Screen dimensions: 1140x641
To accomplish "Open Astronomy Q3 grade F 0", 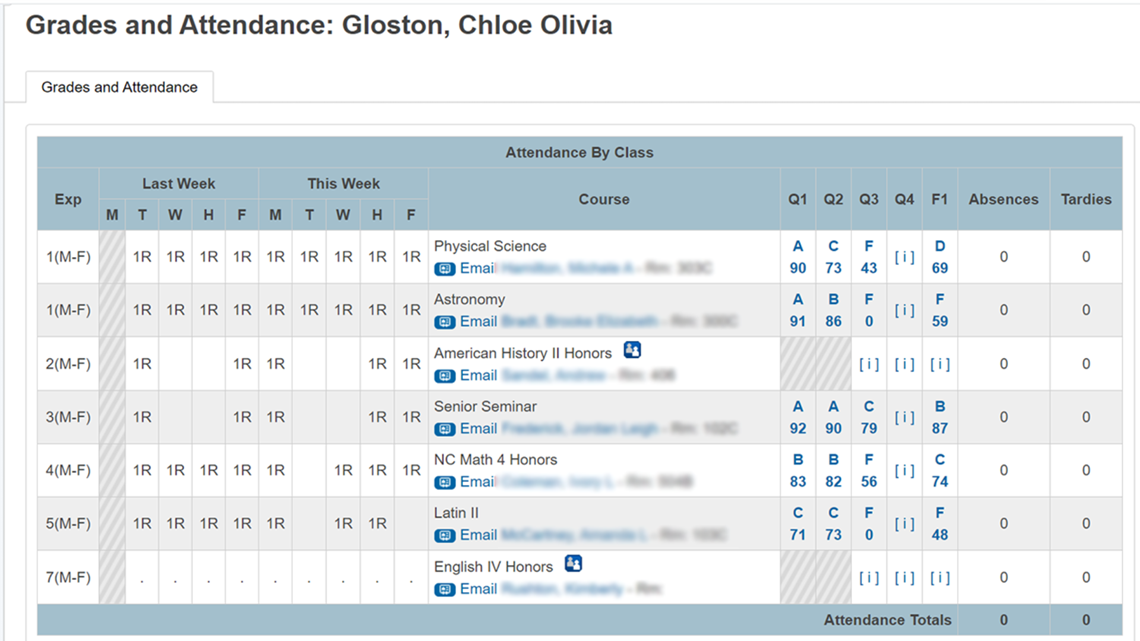I will point(869,310).
